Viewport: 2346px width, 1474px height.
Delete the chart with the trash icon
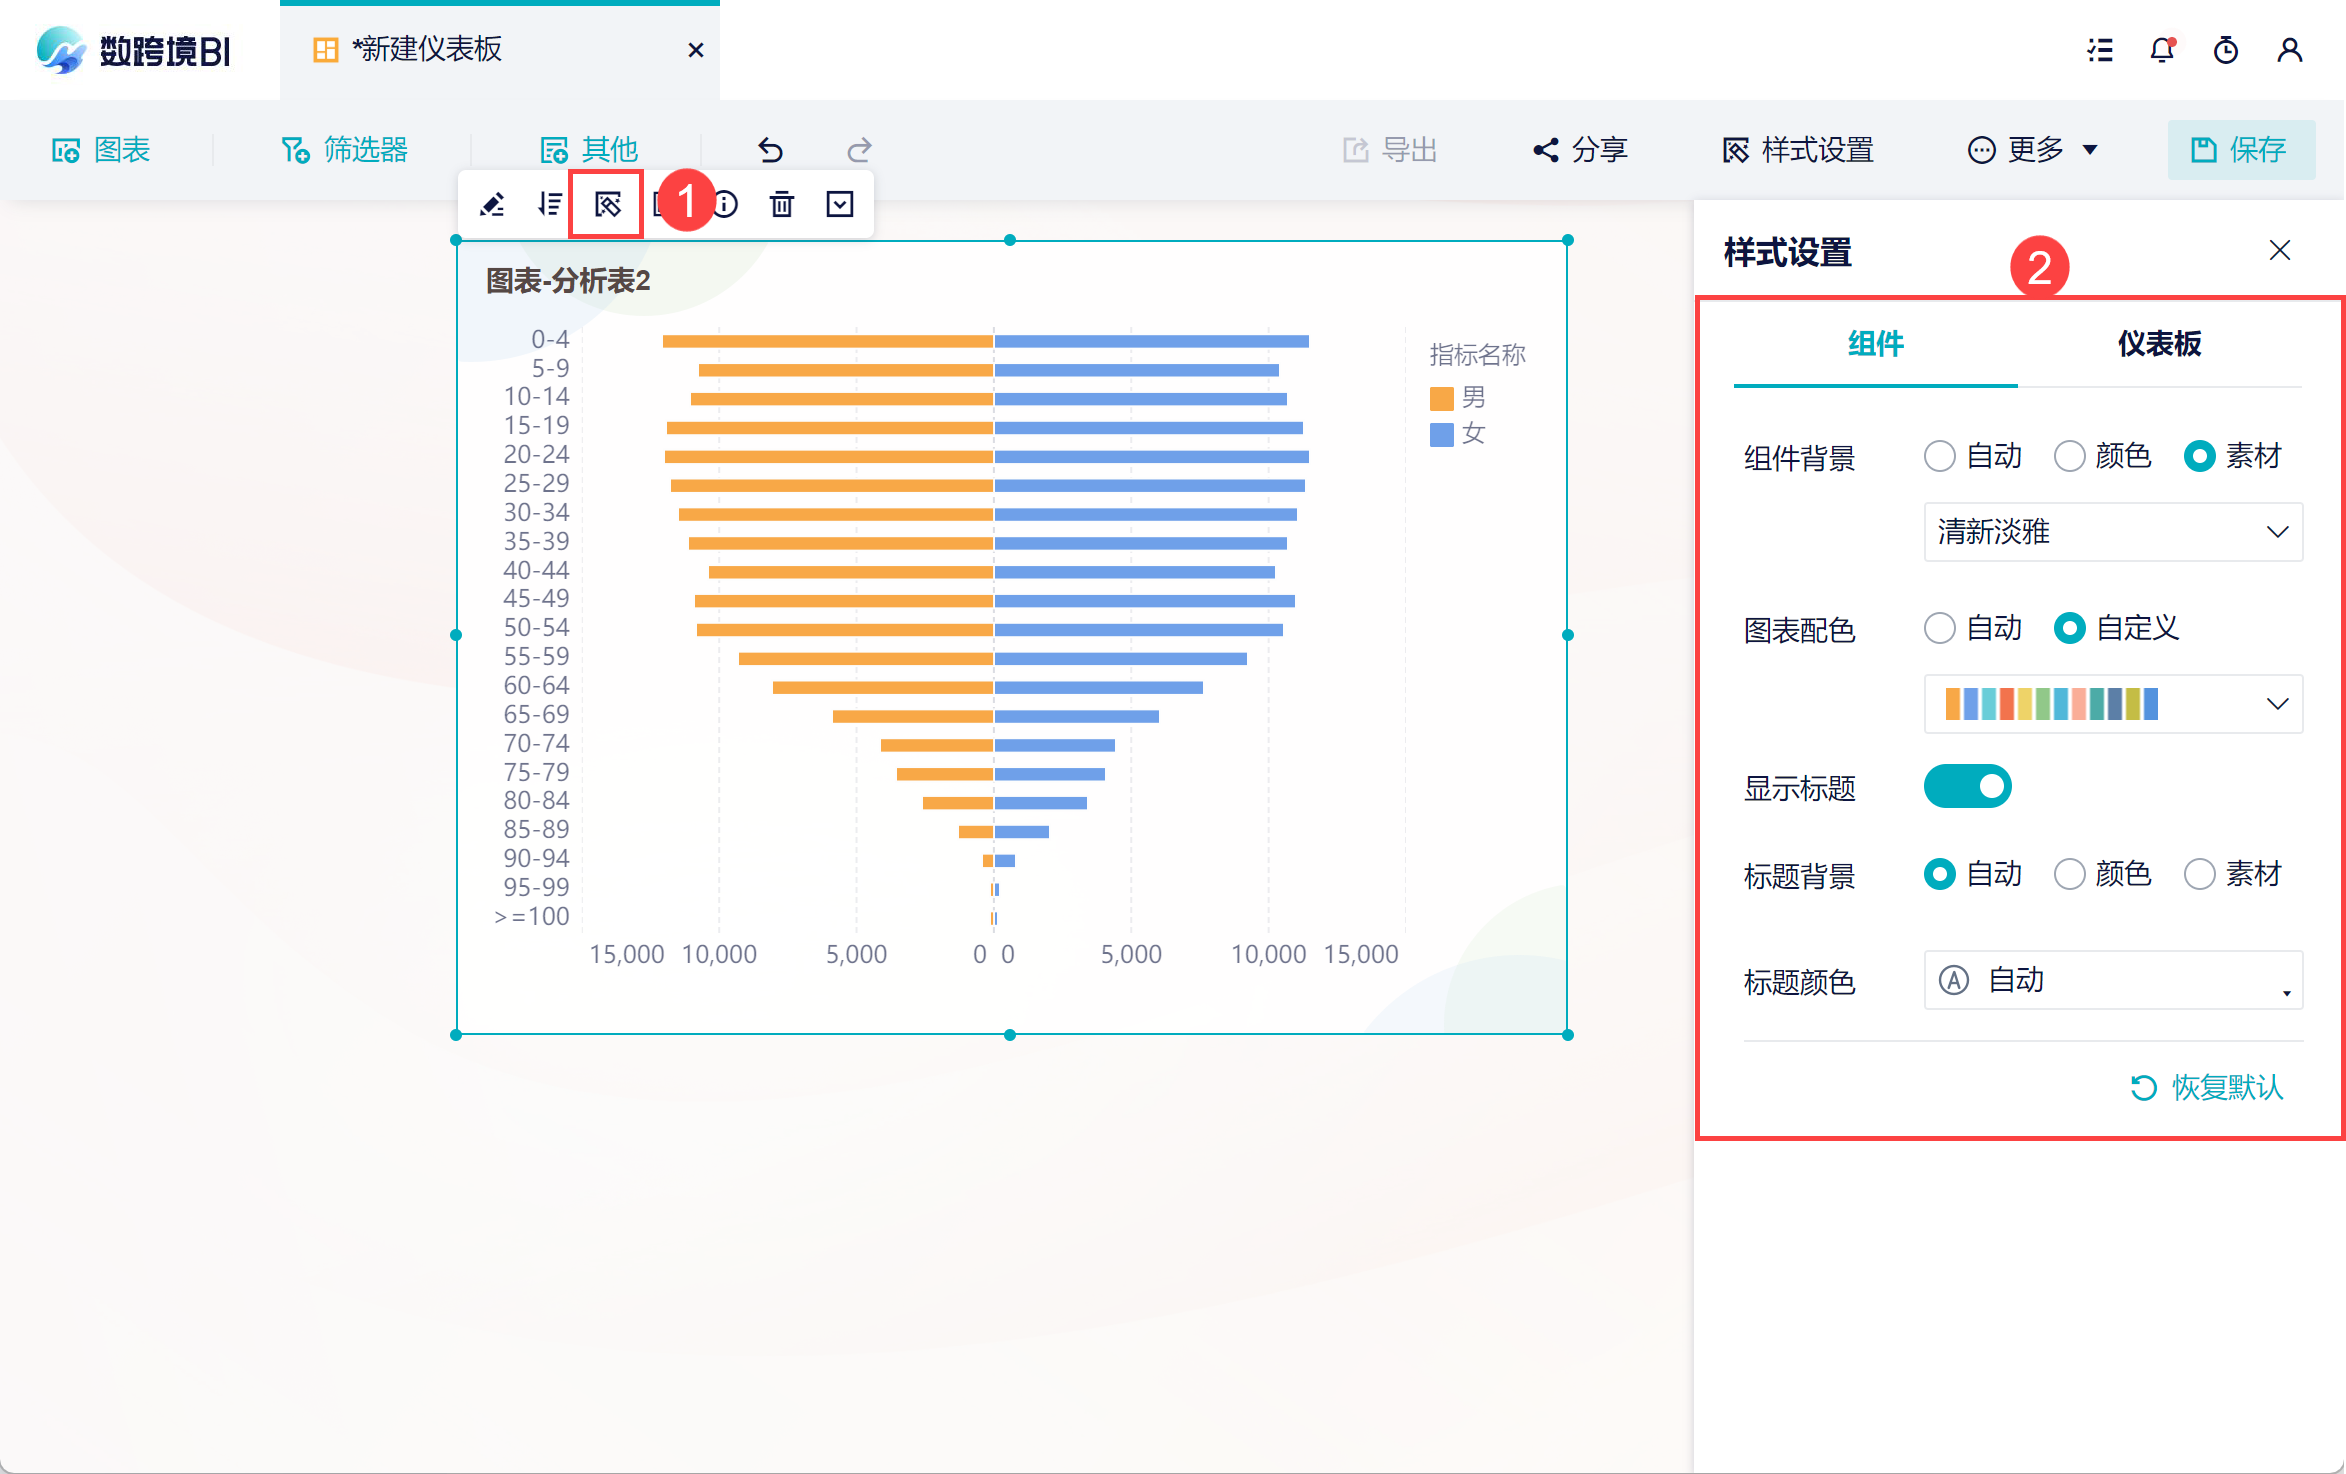(x=782, y=205)
